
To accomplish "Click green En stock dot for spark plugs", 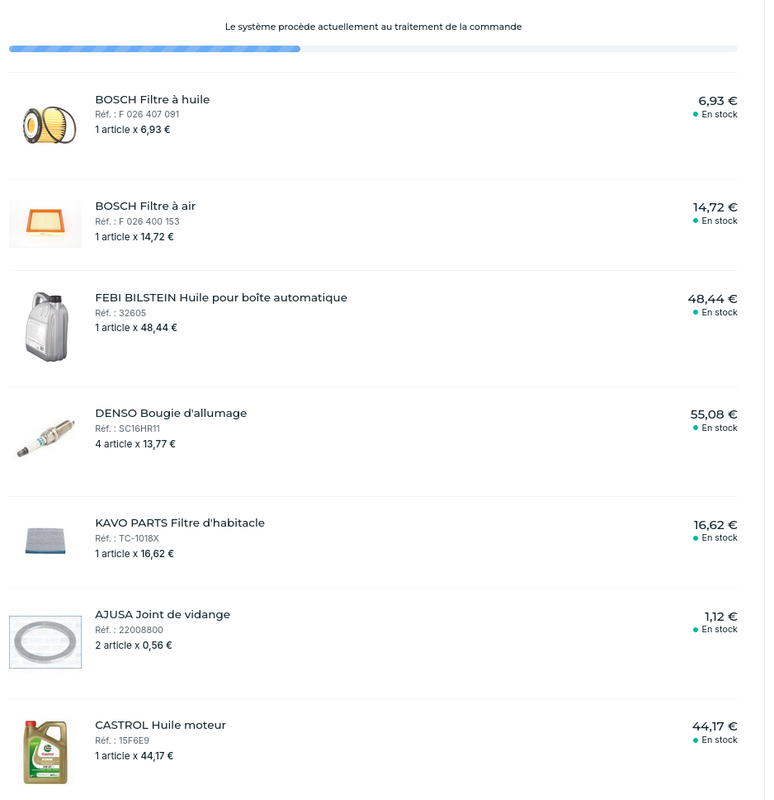I will coord(696,428).
